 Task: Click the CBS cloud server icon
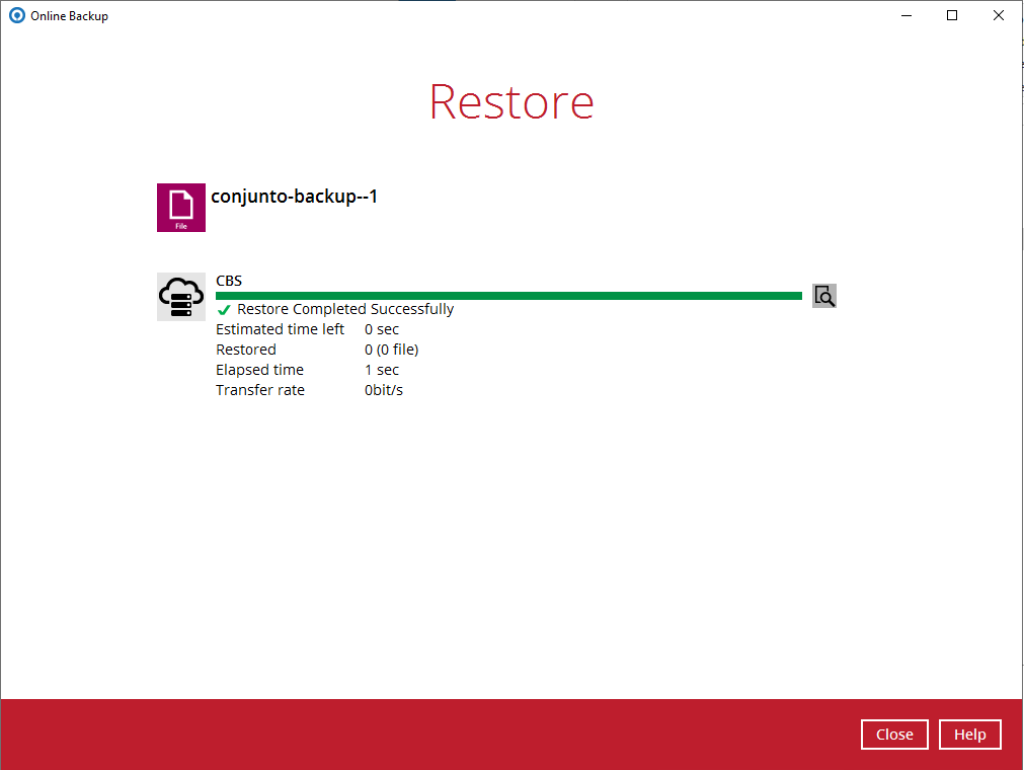181,297
